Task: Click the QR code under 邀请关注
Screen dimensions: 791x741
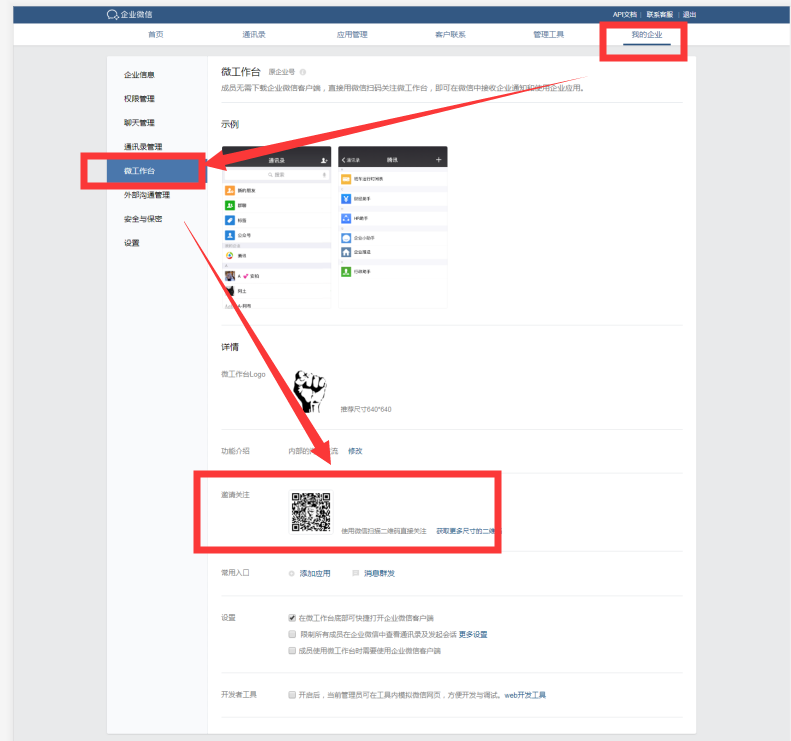Action: coord(311,512)
